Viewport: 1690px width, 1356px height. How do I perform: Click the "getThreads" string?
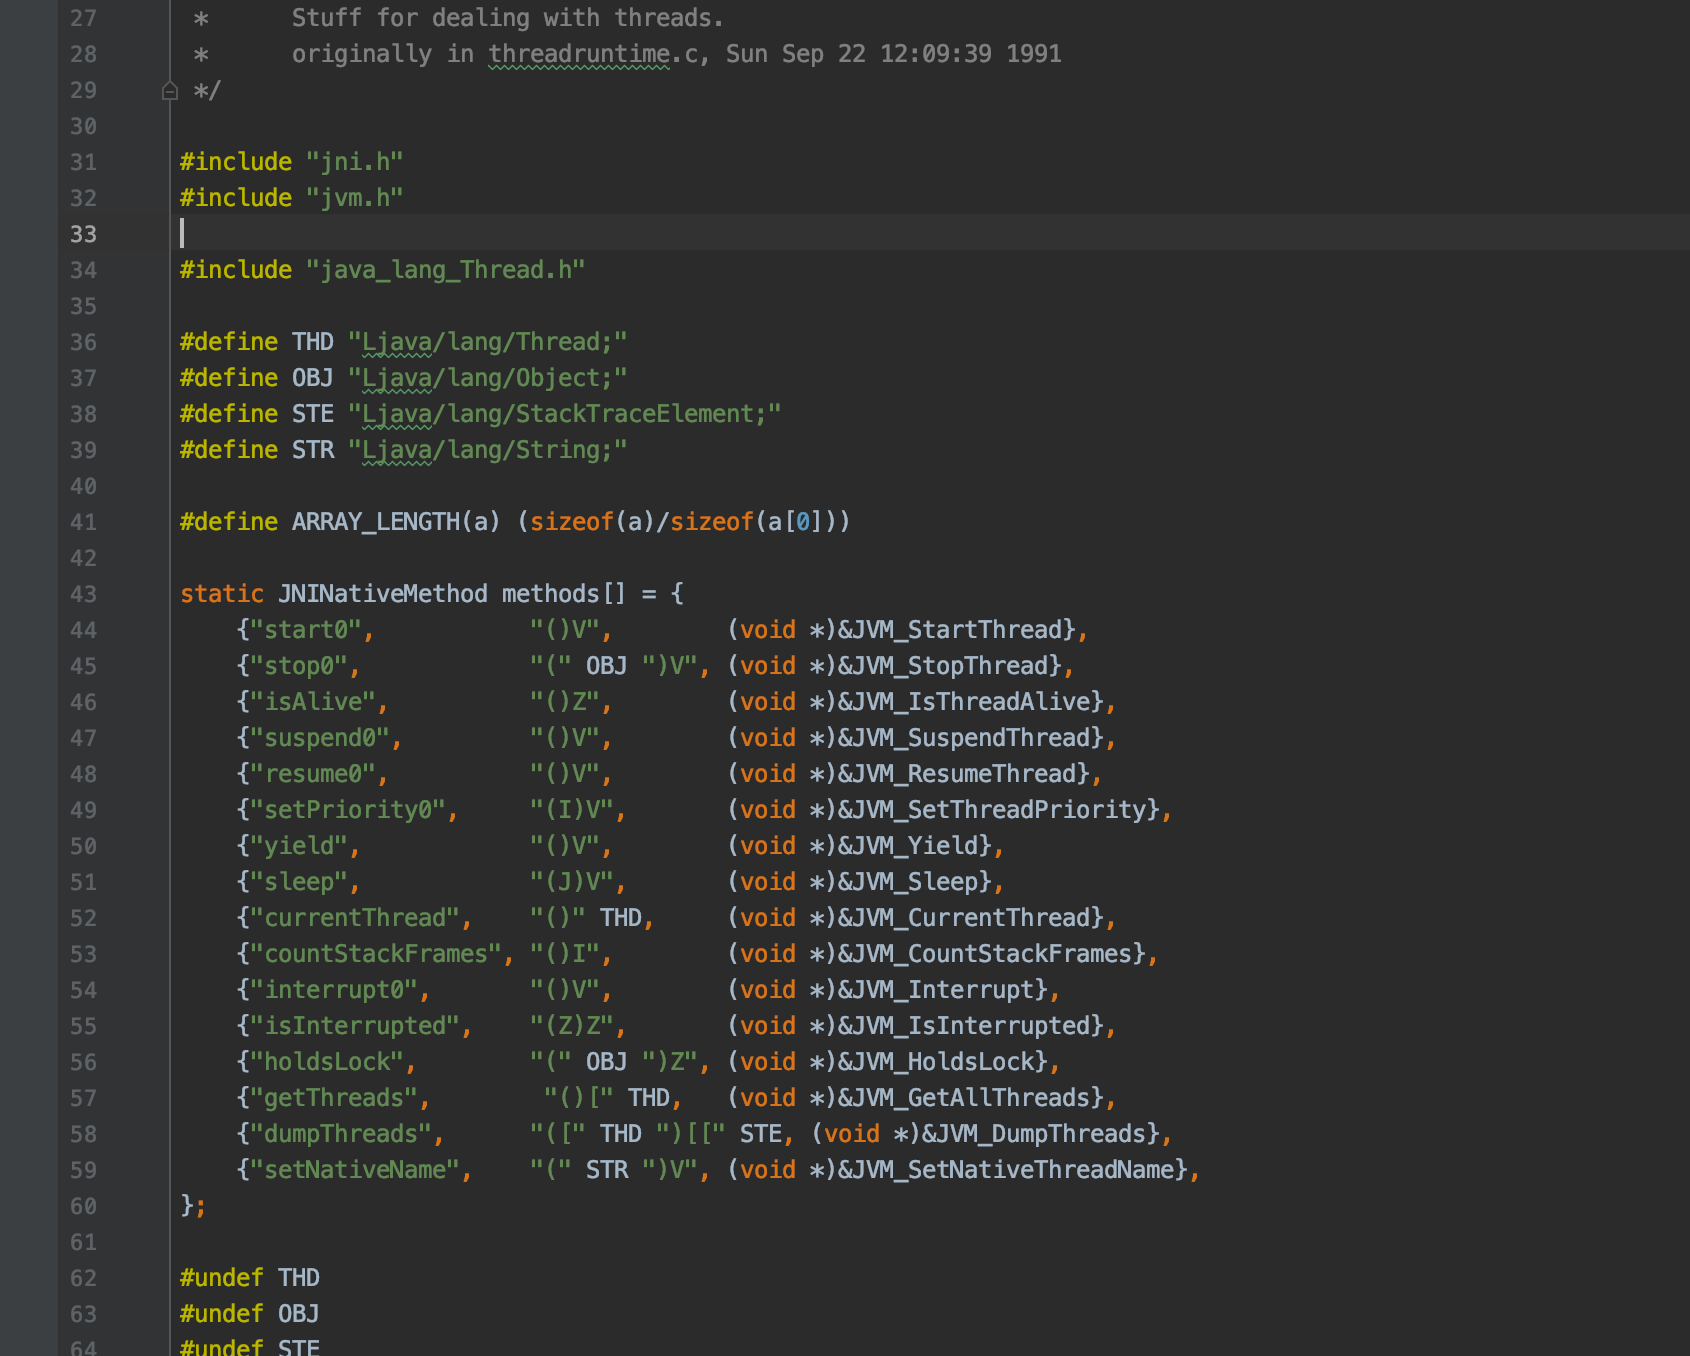click(x=334, y=1098)
